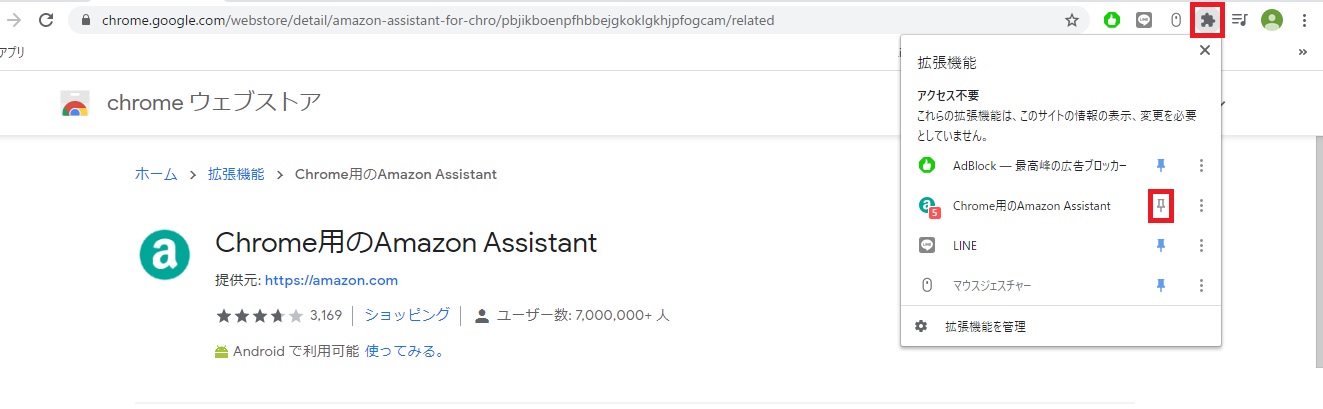Unpin マウスジェスチャー from toolbar
Image resolution: width=1323 pixels, height=409 pixels.
coord(1161,285)
